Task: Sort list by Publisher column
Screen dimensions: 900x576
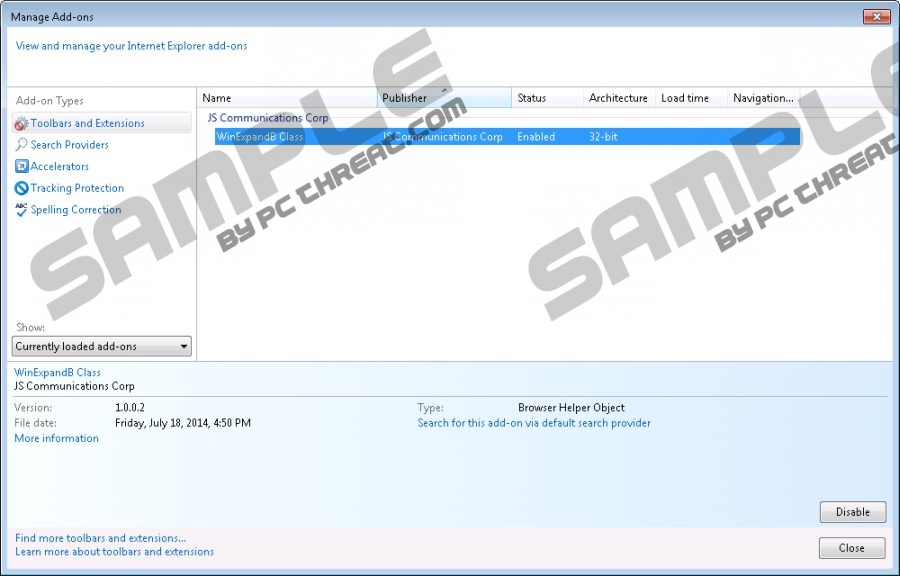Action: pyautogui.click(x=444, y=98)
